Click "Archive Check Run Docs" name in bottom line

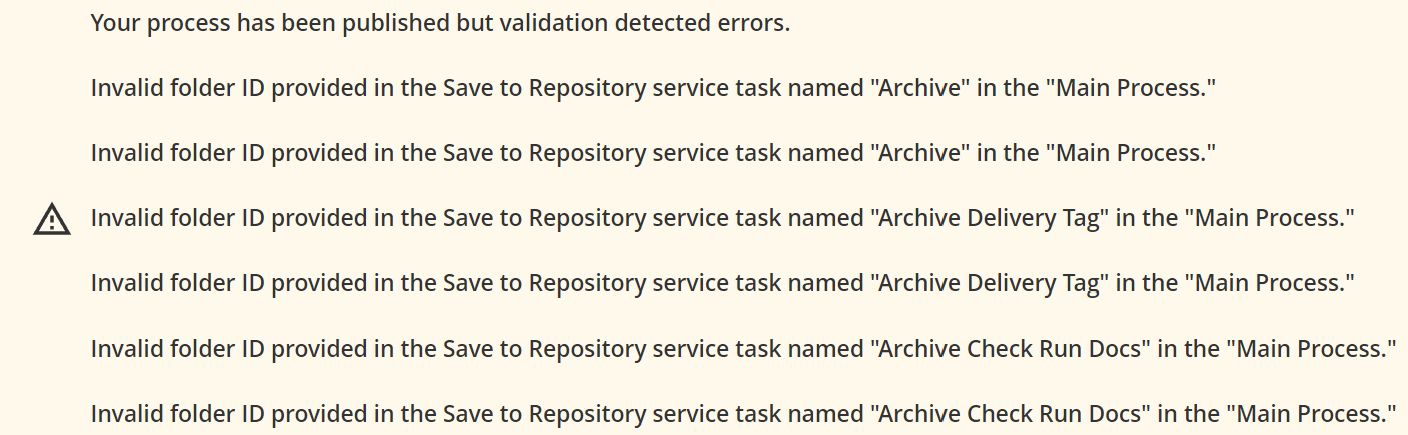tap(1011, 413)
